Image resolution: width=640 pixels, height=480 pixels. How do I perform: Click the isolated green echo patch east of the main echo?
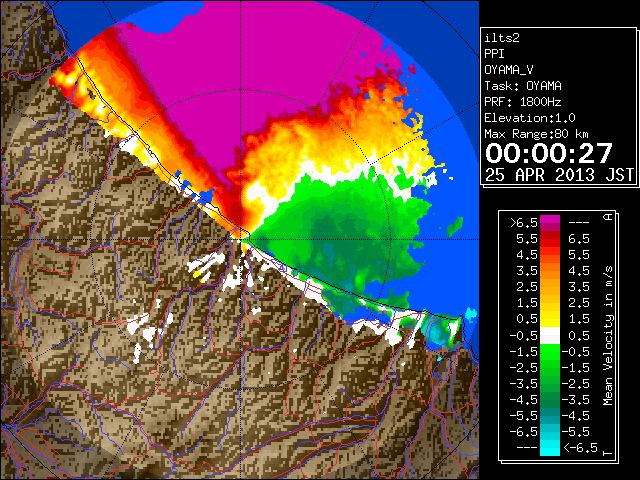coord(455,227)
